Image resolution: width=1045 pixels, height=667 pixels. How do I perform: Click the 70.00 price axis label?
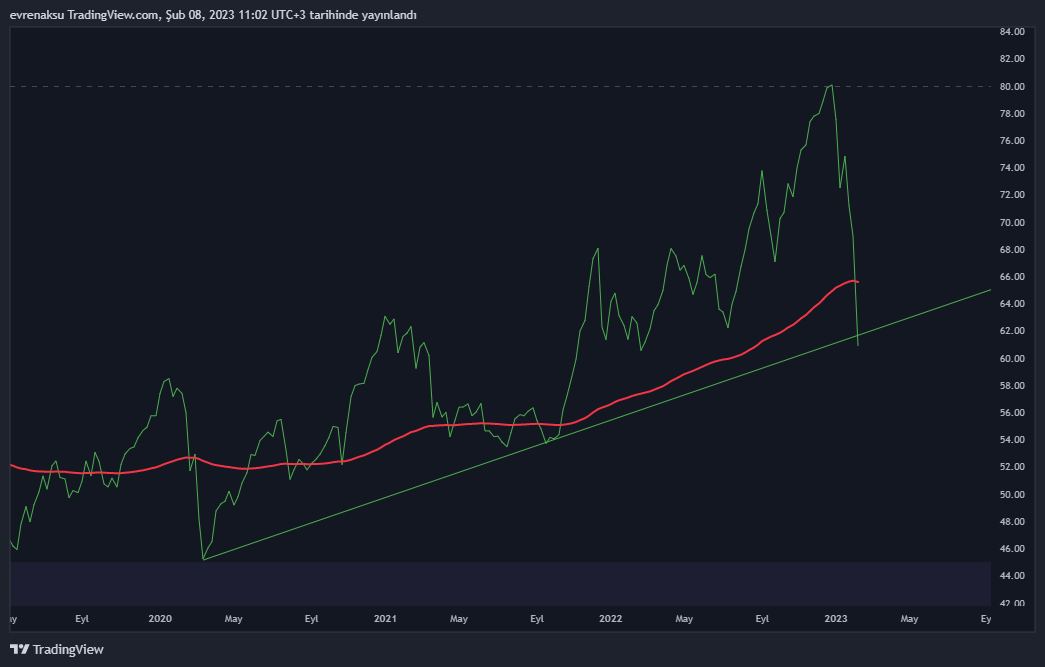[1012, 222]
